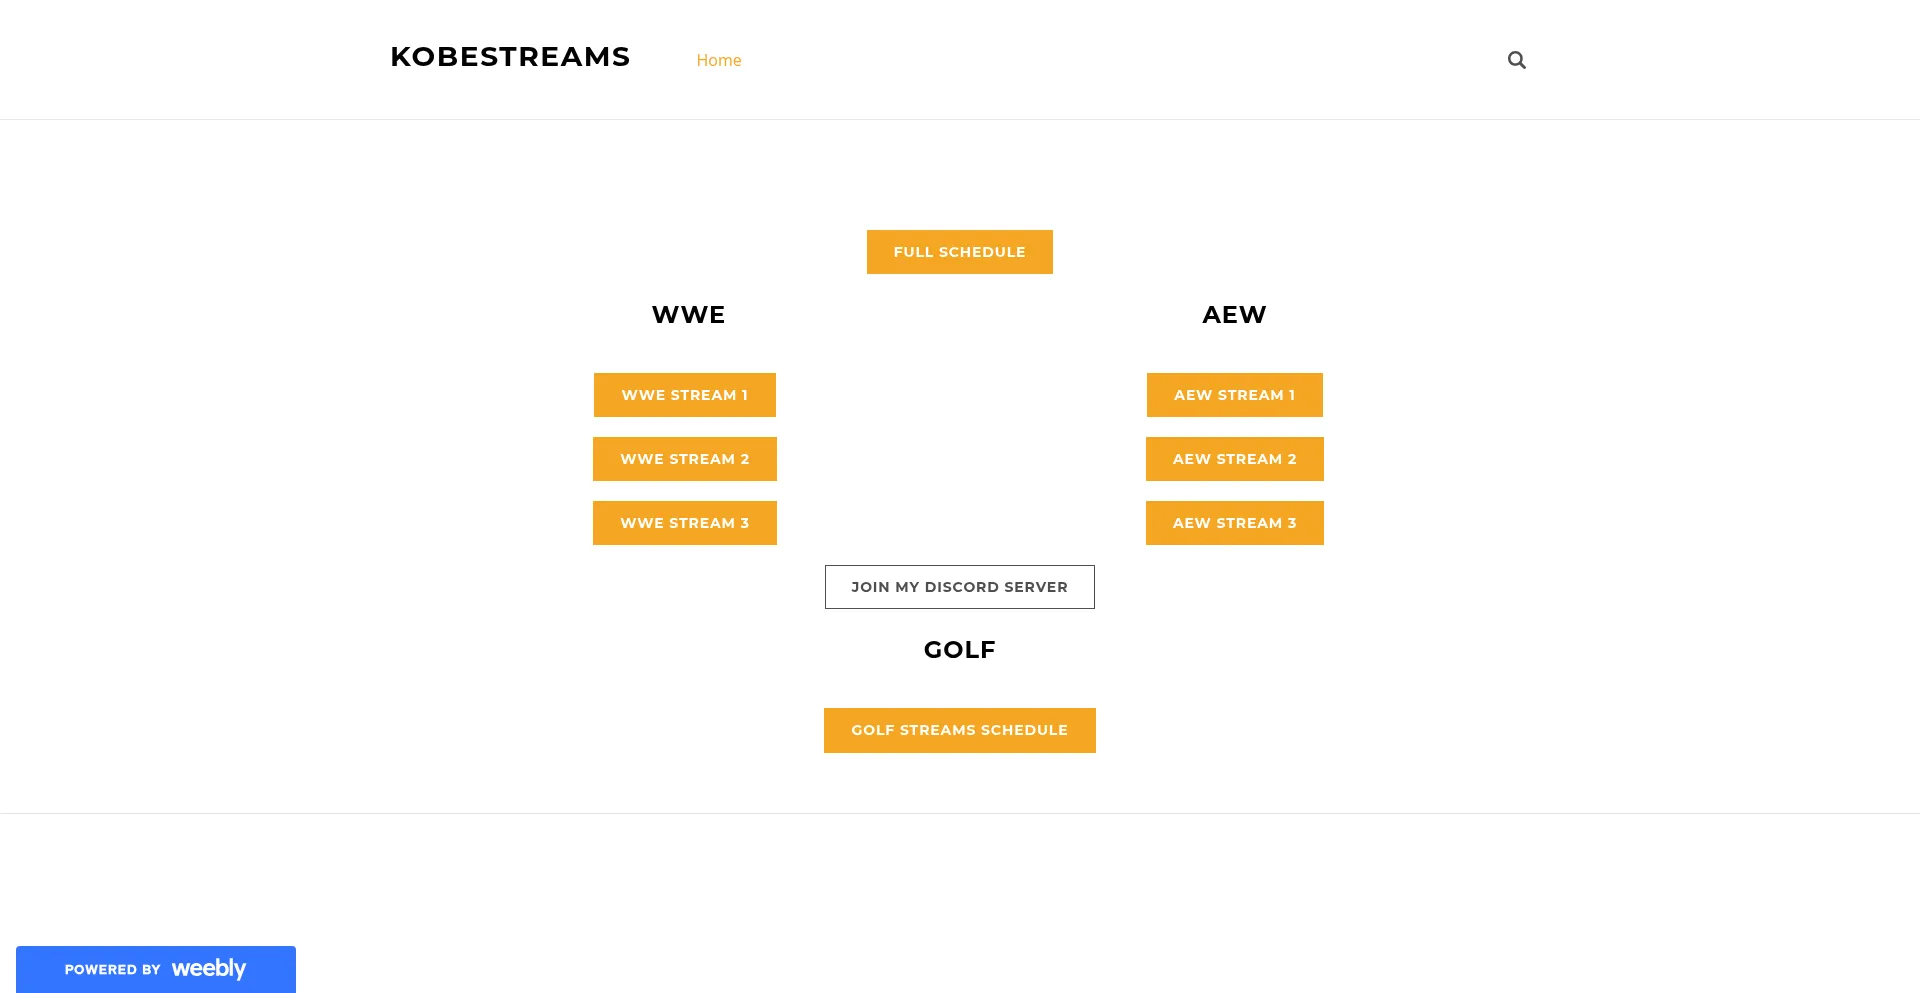1920x993 pixels.
Task: Open AEW Stream 2
Action: pyautogui.click(x=1234, y=459)
